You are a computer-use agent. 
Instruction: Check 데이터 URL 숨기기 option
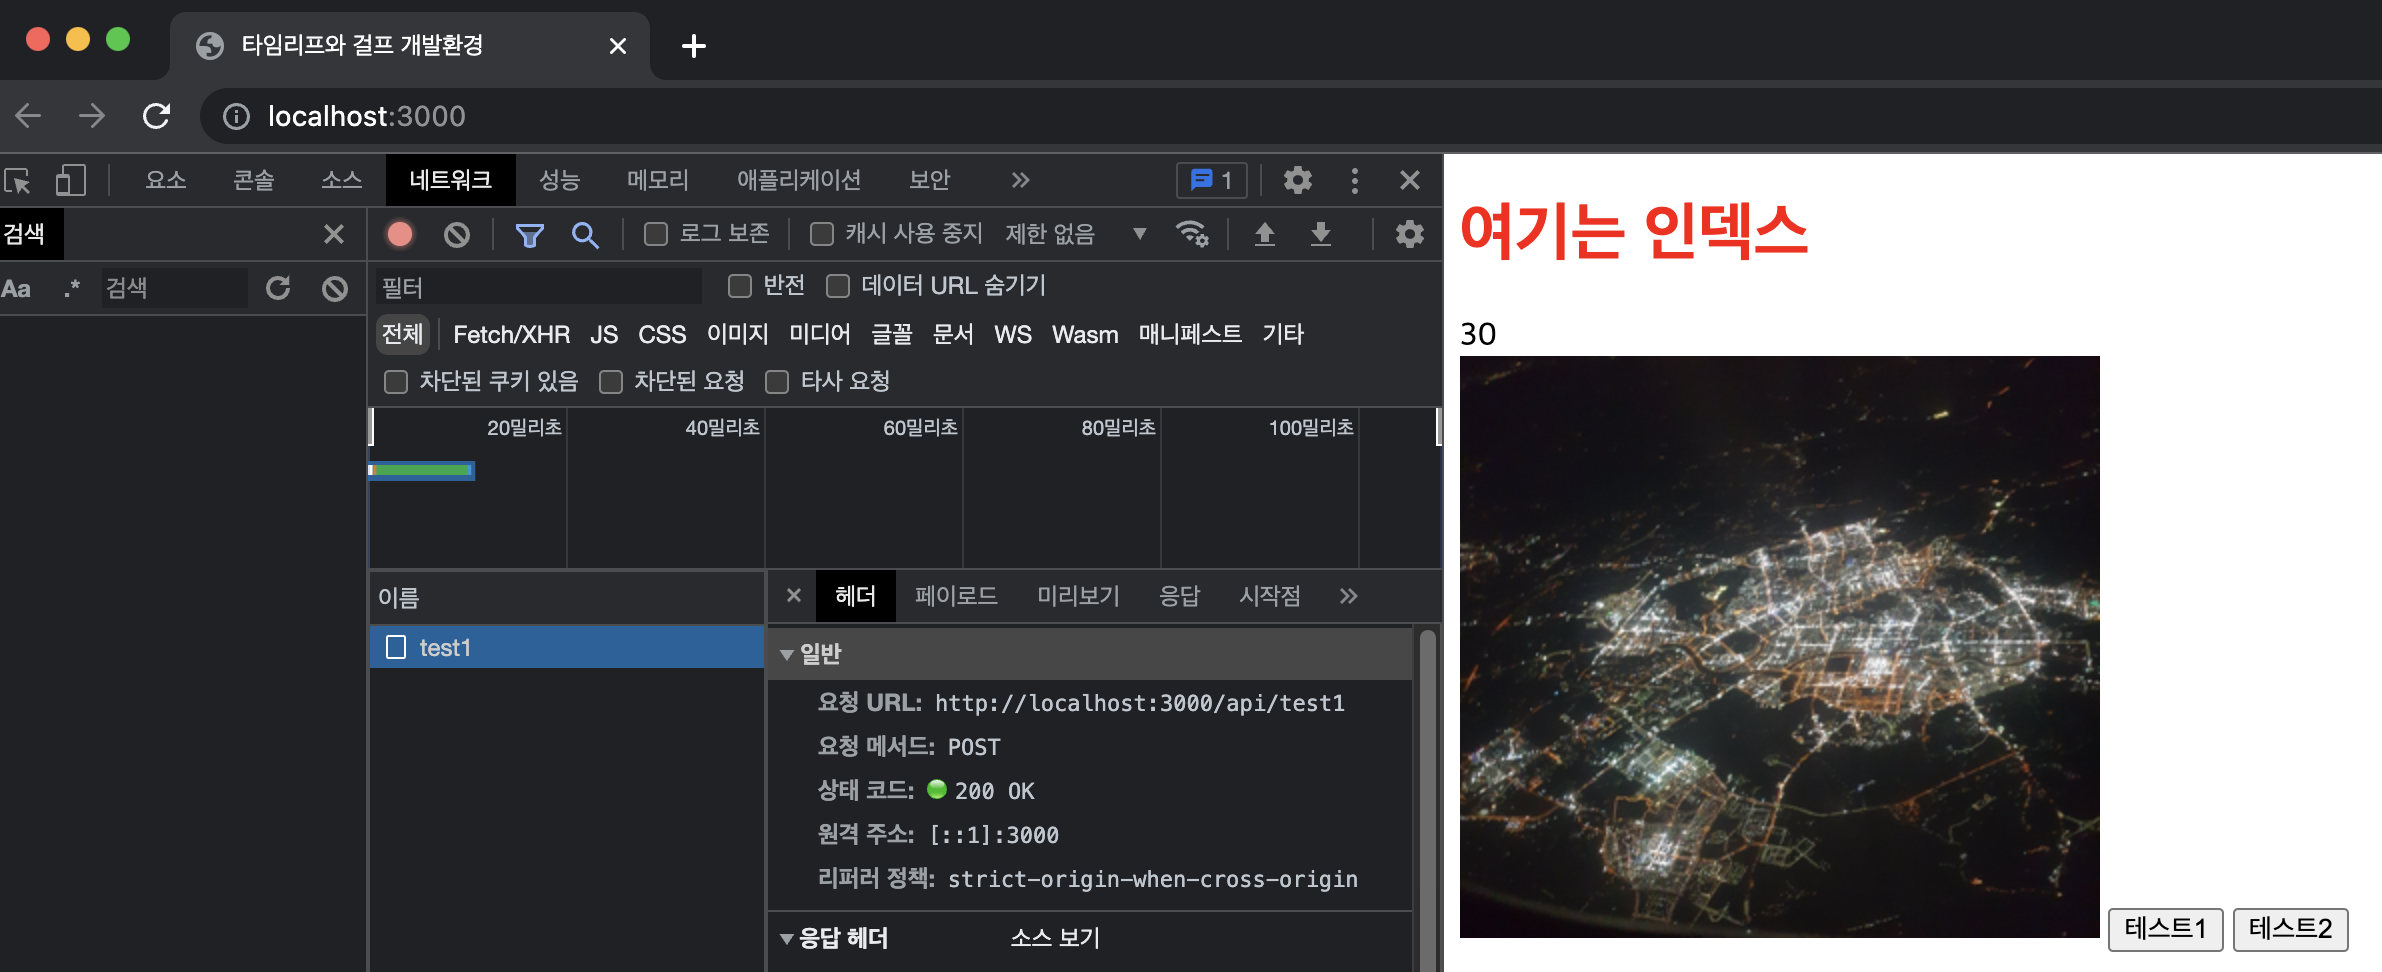[x=838, y=286]
